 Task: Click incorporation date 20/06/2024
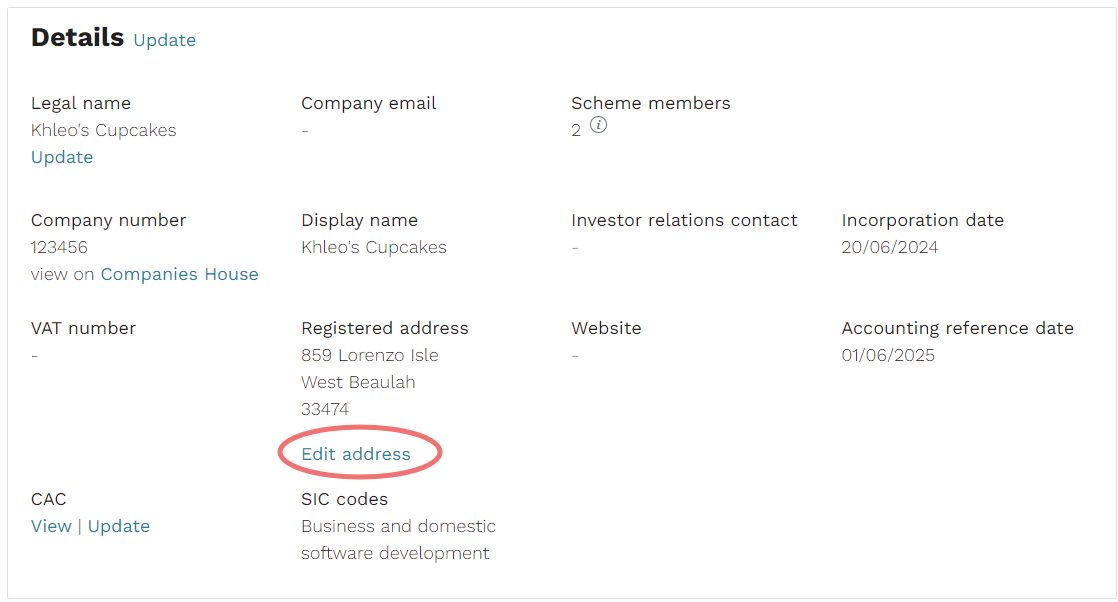point(890,247)
